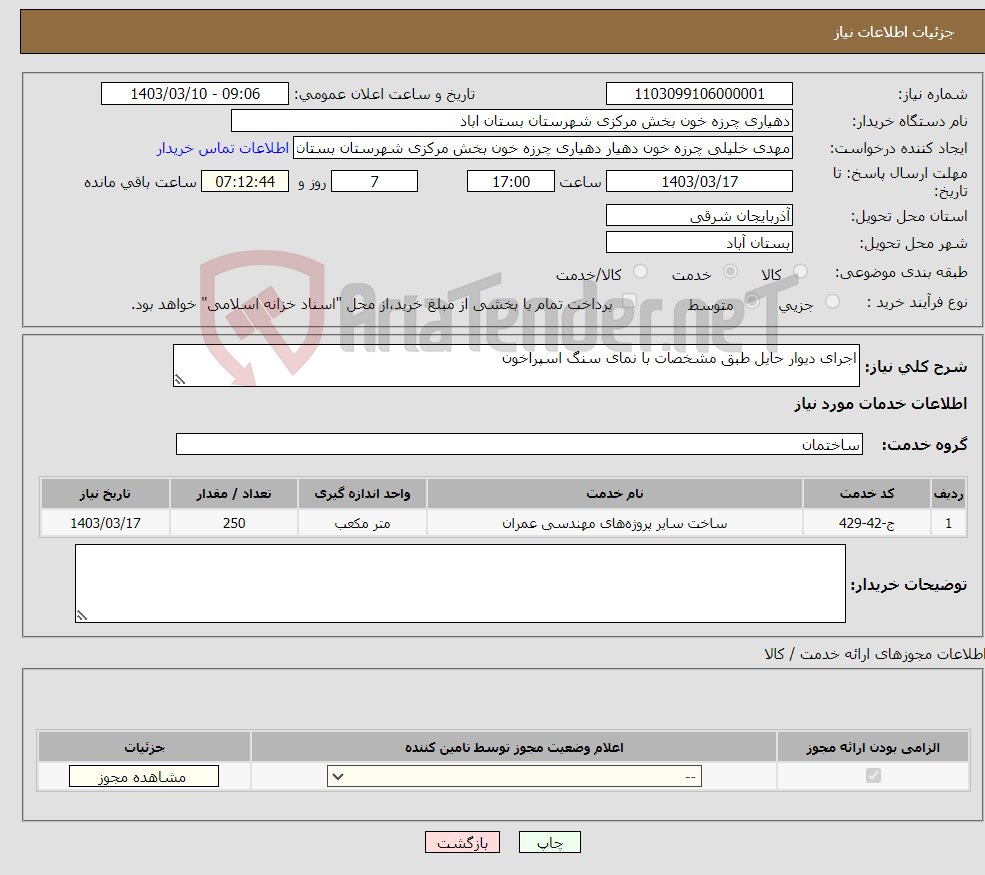Click the buyer notes textarea توضیحات خریدار
The width and height of the screenshot is (985, 875).
coord(460,584)
